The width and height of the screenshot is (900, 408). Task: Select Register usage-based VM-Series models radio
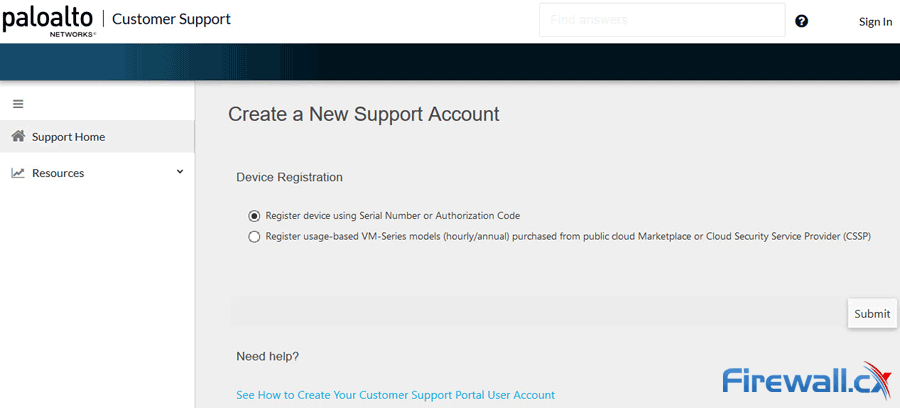pos(254,237)
